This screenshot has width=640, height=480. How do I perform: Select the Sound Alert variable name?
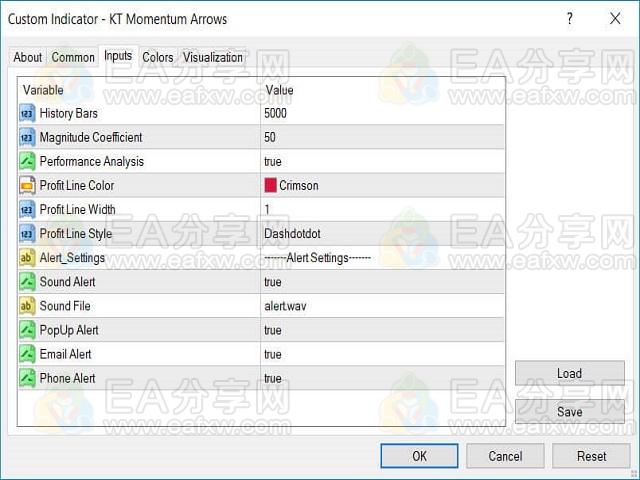pos(67,282)
